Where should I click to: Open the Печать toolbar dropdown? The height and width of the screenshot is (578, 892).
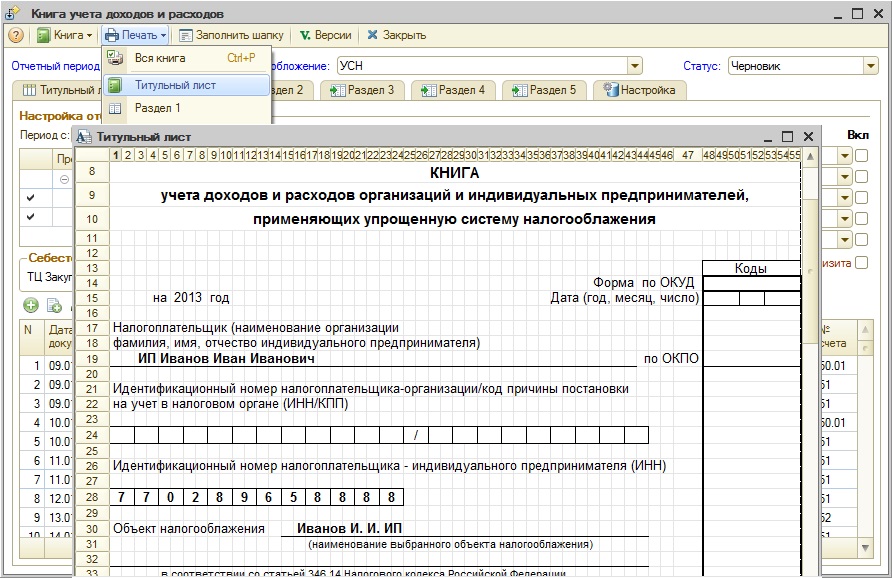135,35
